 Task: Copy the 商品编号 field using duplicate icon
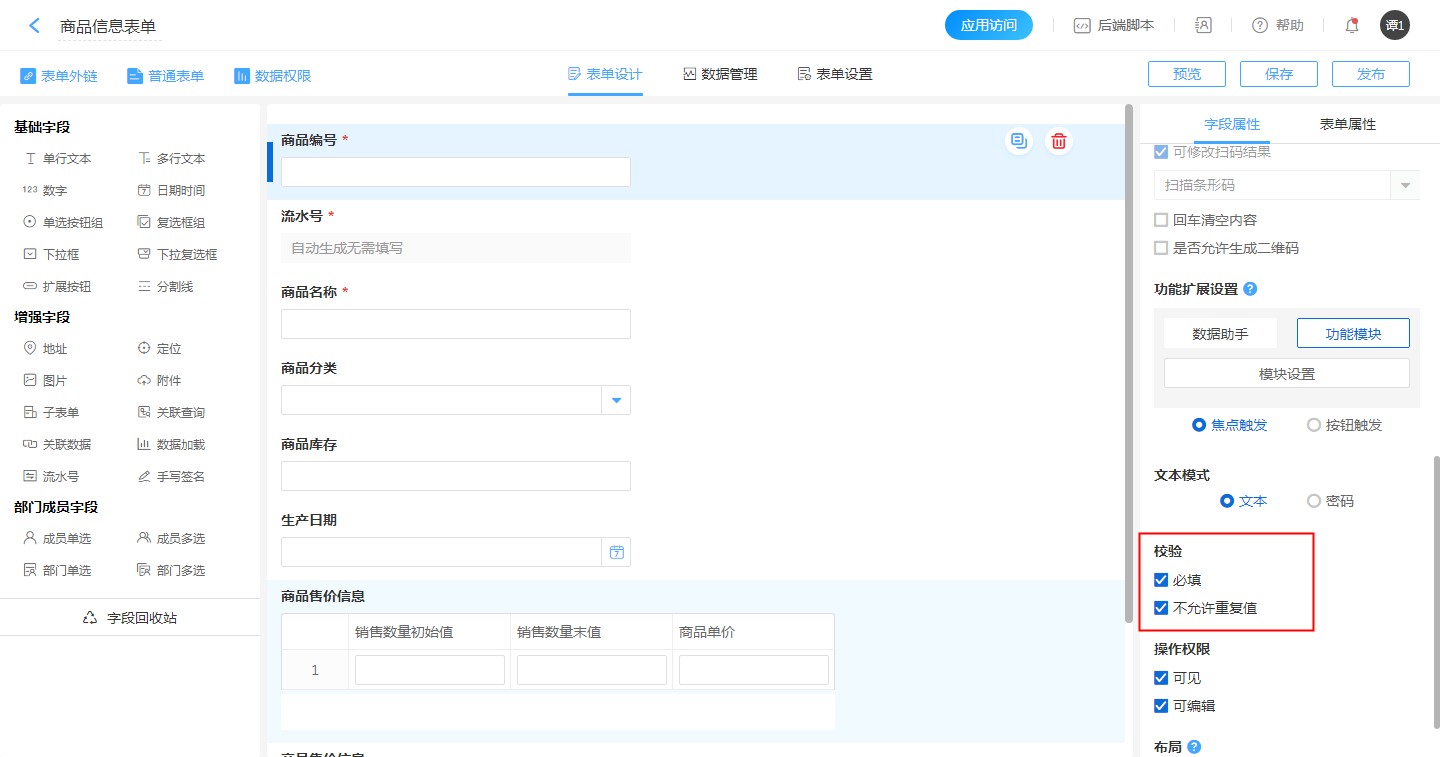[x=1018, y=141]
